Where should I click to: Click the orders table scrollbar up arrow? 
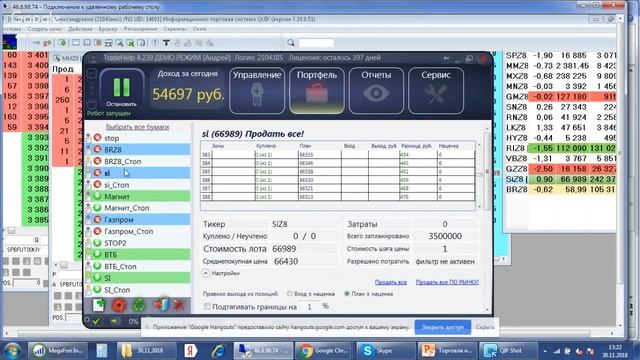[479, 145]
